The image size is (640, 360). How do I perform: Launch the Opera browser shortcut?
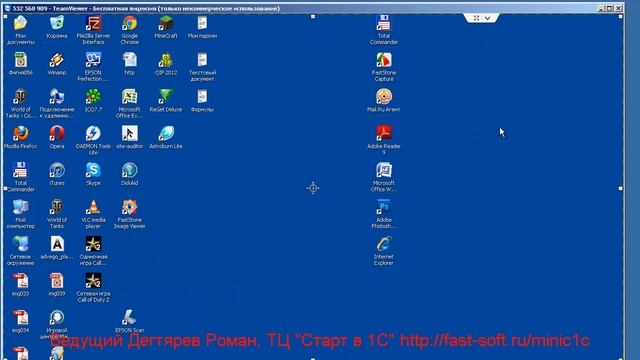57,134
